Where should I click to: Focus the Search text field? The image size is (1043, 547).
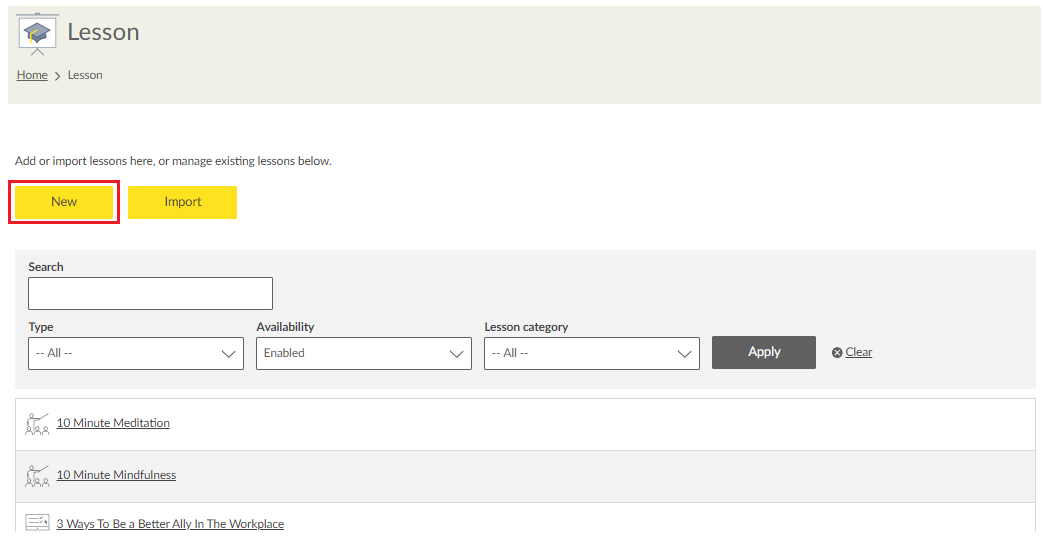pos(150,294)
